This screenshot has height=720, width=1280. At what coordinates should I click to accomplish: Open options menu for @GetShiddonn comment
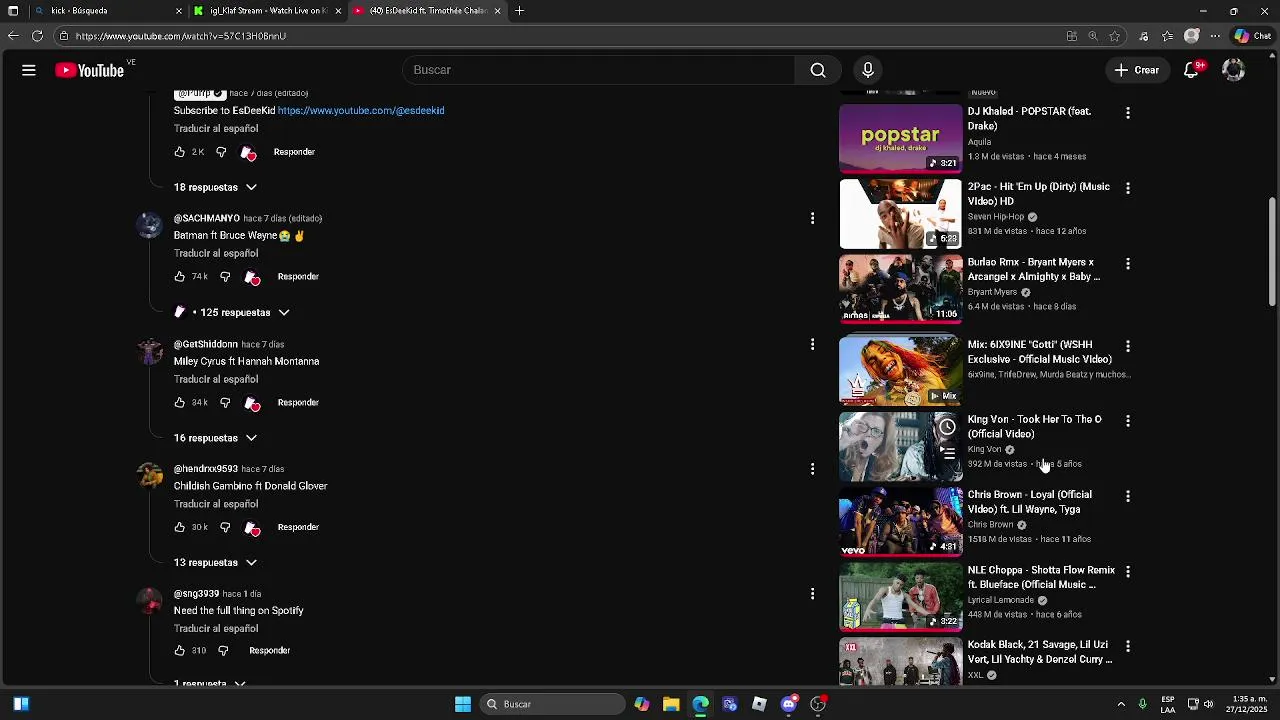tap(812, 344)
